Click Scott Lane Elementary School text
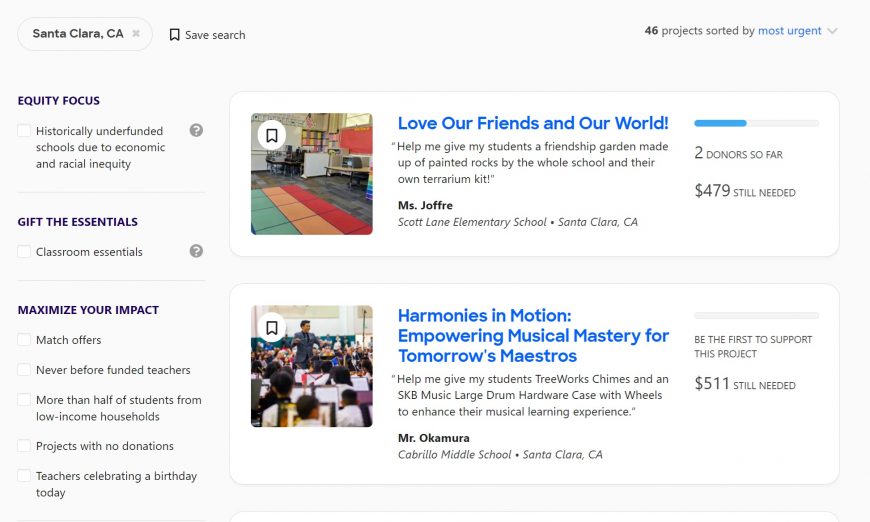The image size is (870, 522). (x=472, y=222)
